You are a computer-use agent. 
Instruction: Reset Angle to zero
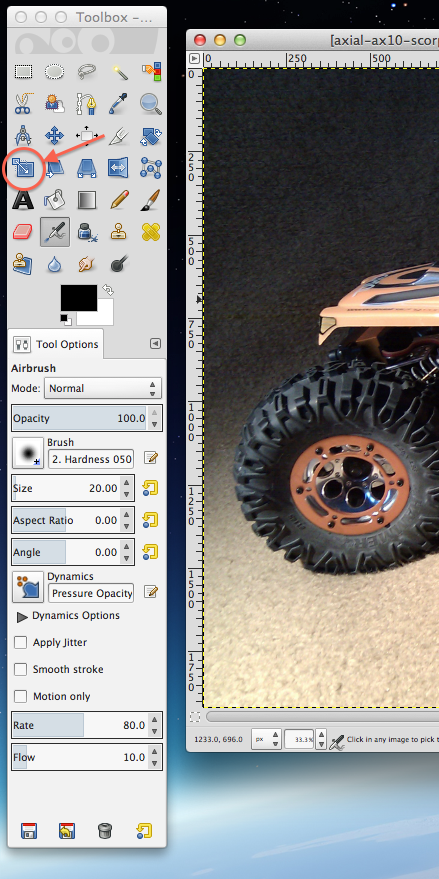[x=150, y=552]
